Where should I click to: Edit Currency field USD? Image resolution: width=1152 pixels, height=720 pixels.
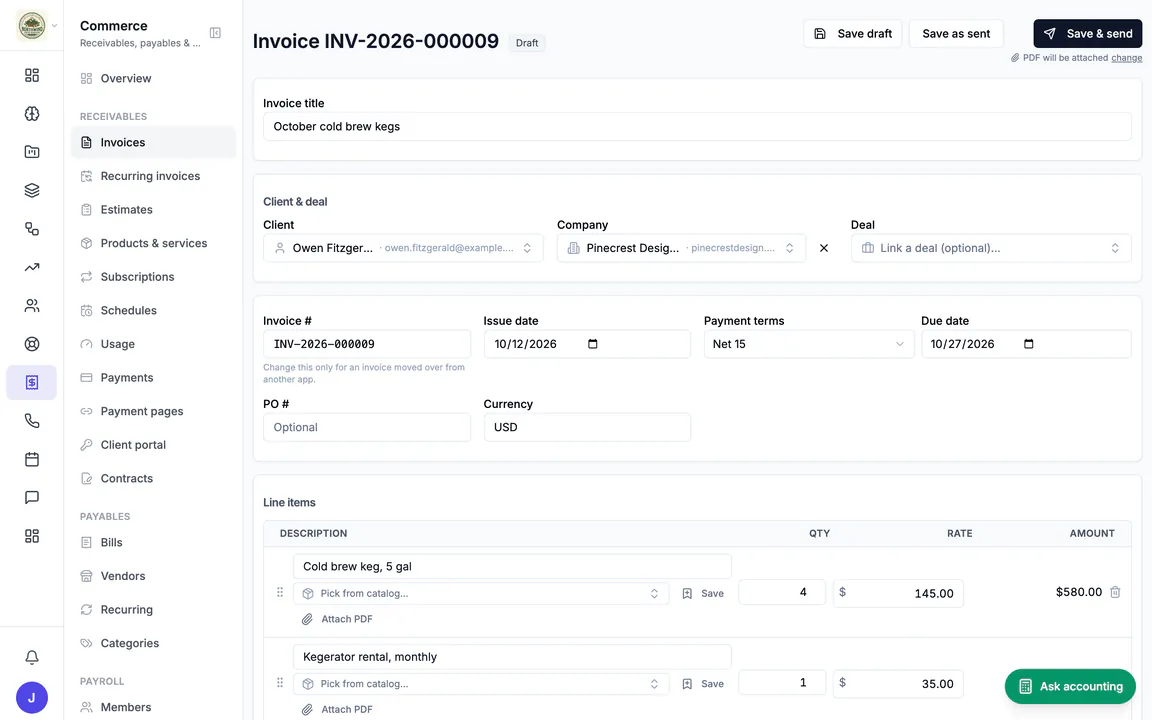[x=587, y=427]
